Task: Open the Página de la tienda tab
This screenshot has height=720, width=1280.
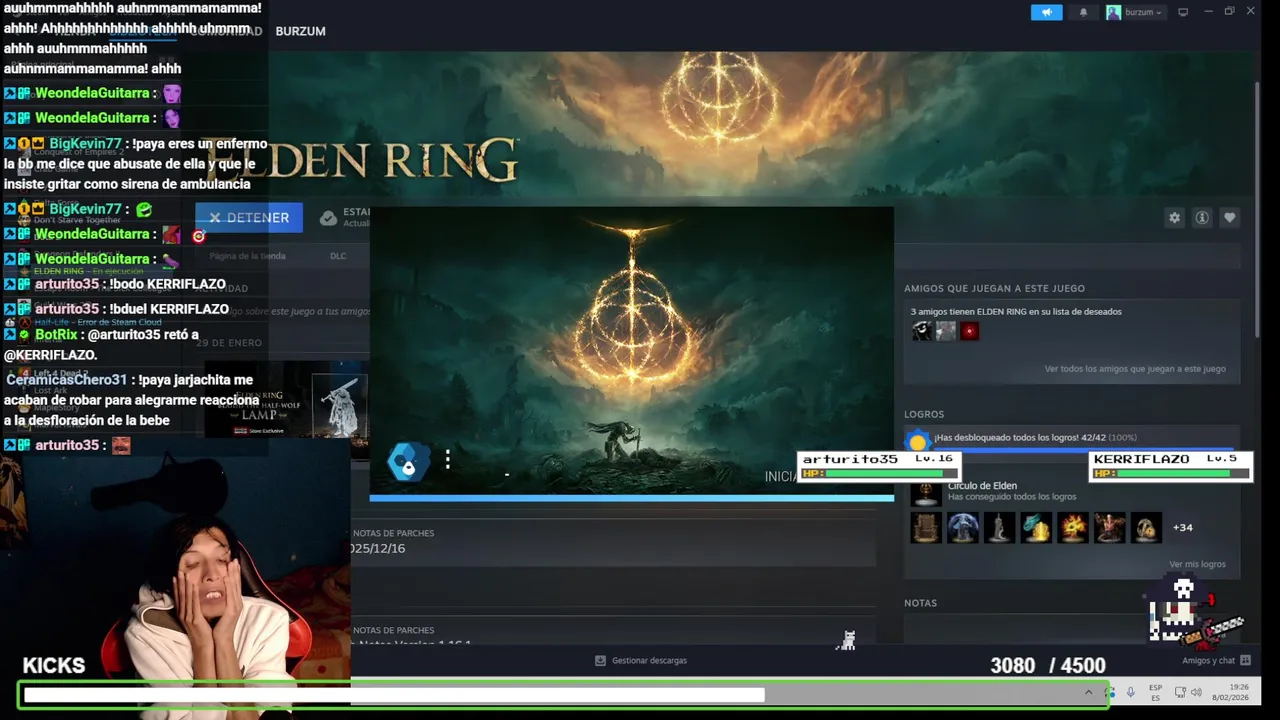Action: (x=247, y=256)
